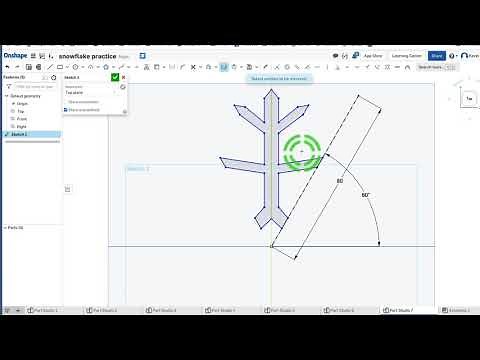Click the Search tools box
Image resolution: width=480 pixels, height=360 pixels.
point(437,67)
